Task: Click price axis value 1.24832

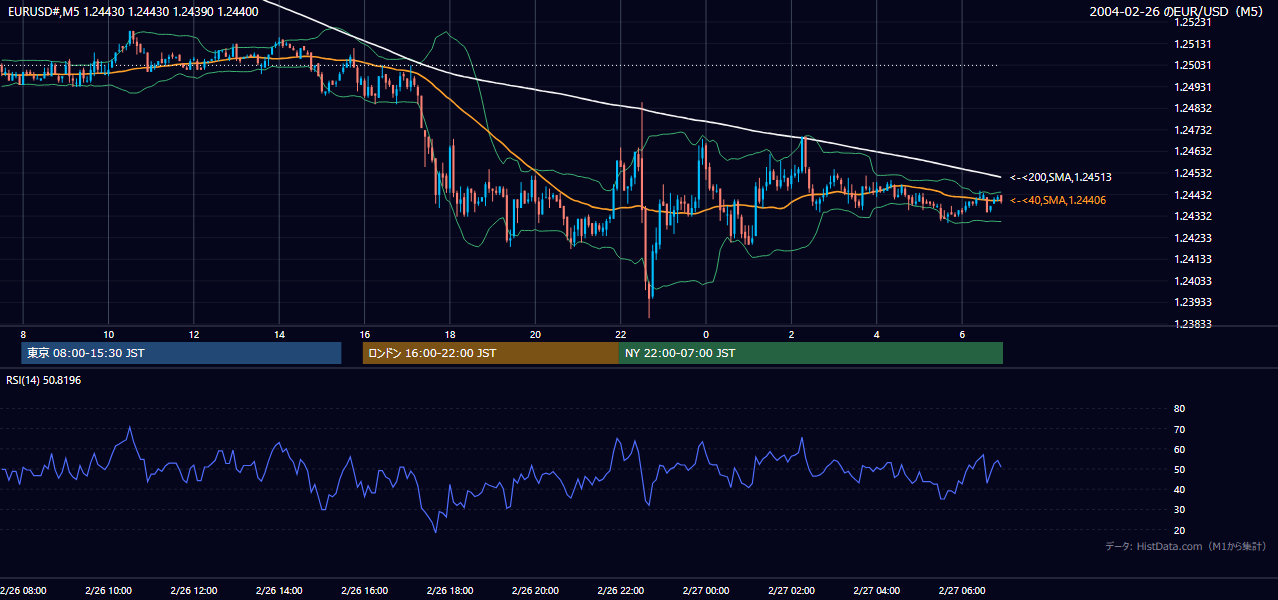Action: (1193, 108)
